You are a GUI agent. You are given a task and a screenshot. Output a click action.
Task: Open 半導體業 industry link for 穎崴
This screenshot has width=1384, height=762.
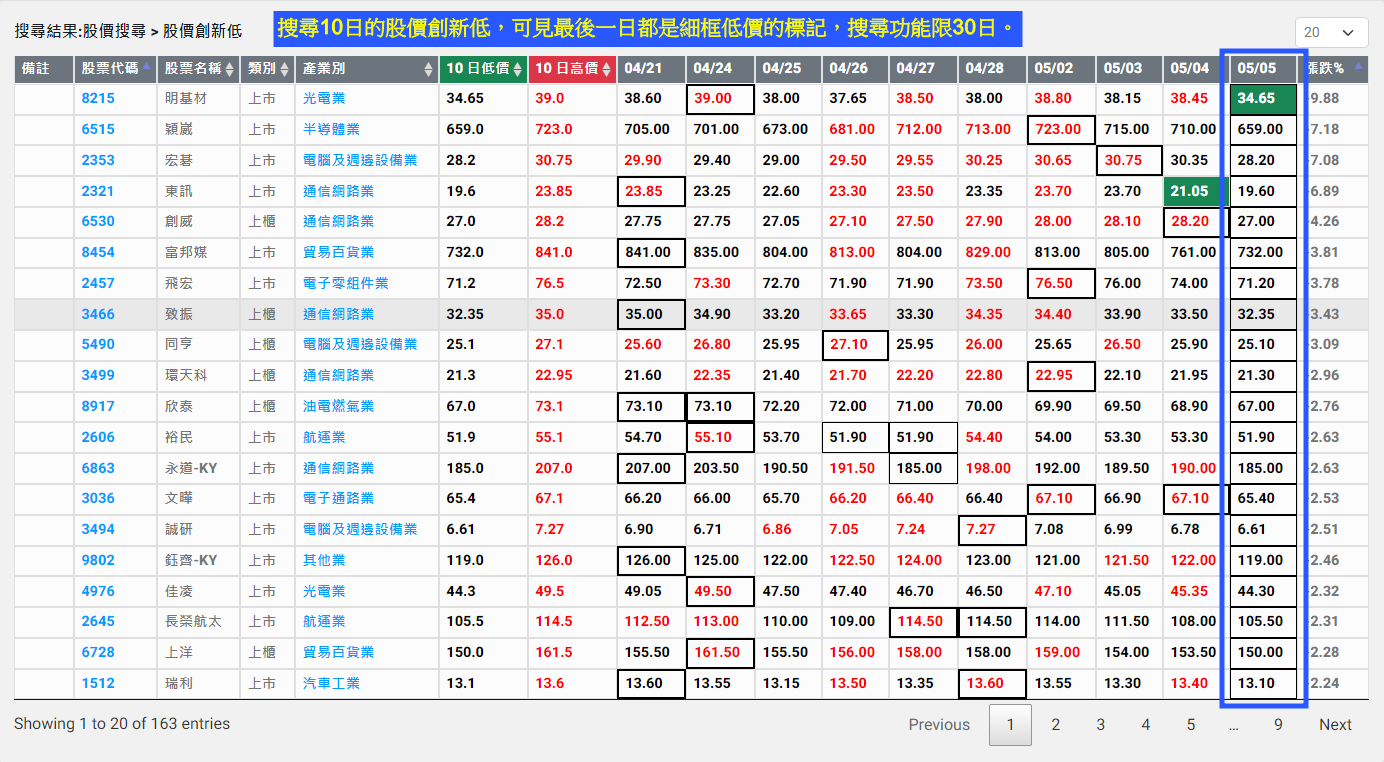pyautogui.click(x=331, y=129)
